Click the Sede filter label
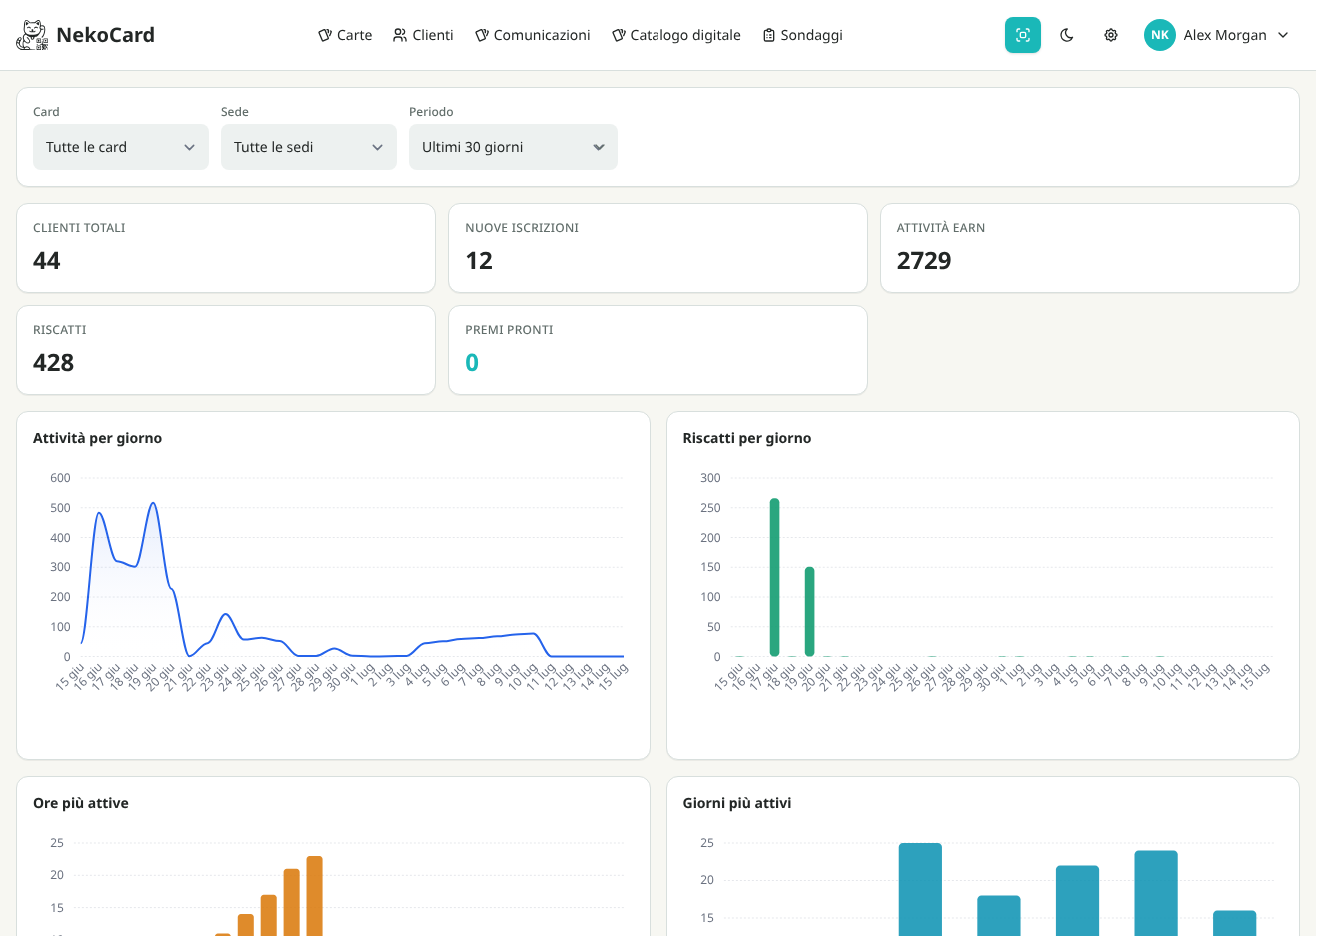 [x=235, y=112]
